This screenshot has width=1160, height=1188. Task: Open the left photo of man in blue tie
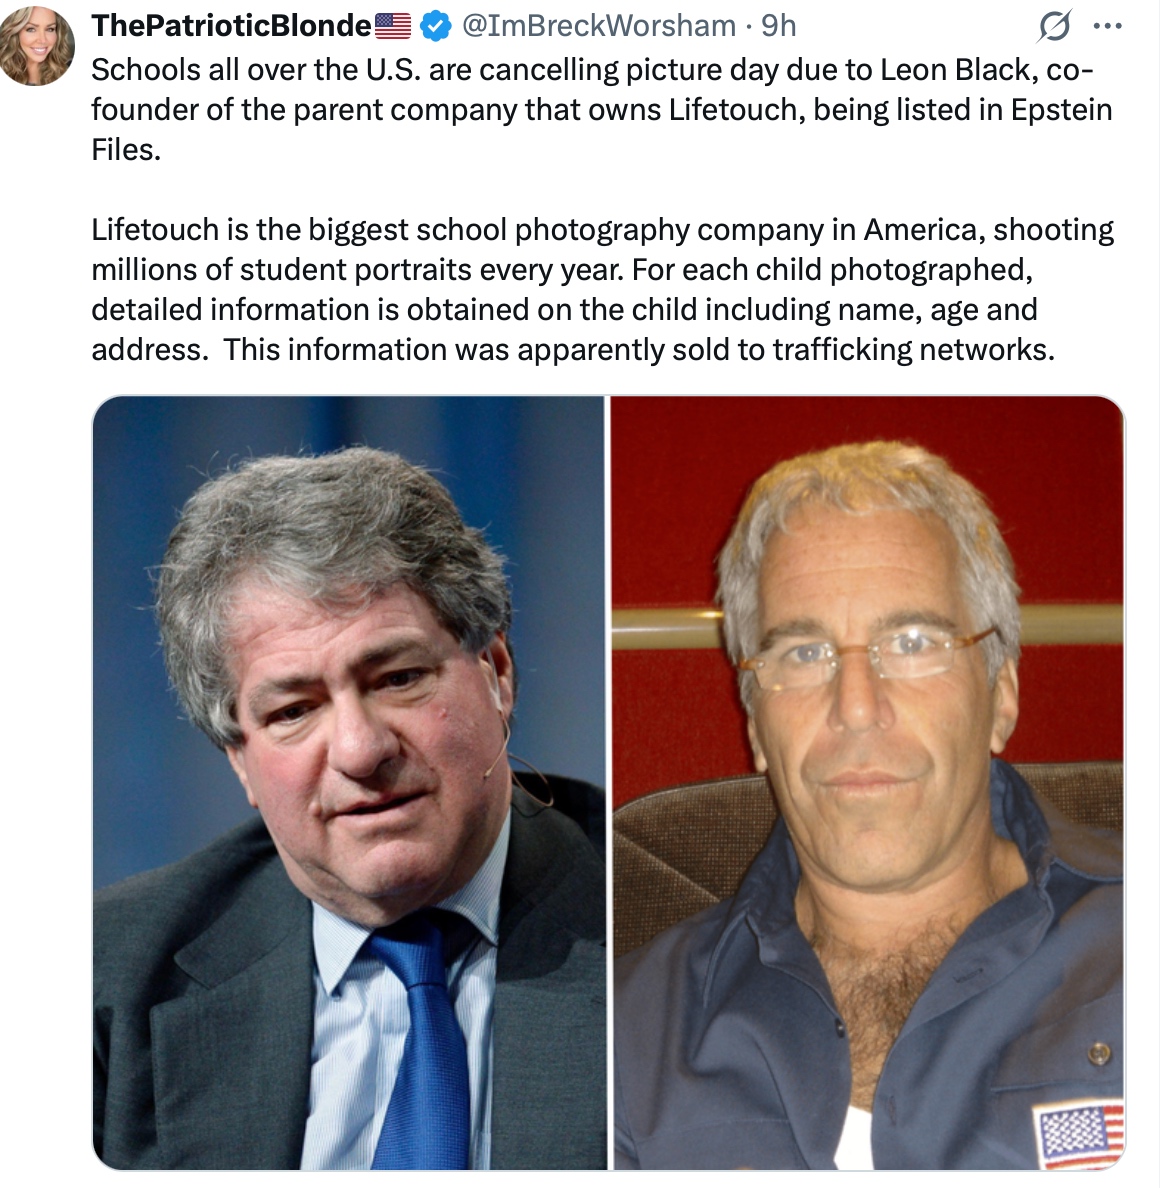tap(349, 783)
